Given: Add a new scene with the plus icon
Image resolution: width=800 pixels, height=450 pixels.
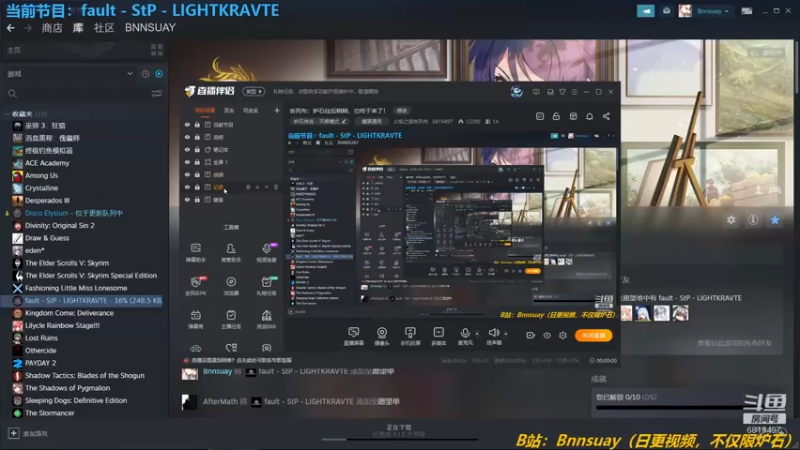Looking at the screenshot, I should point(277,110).
